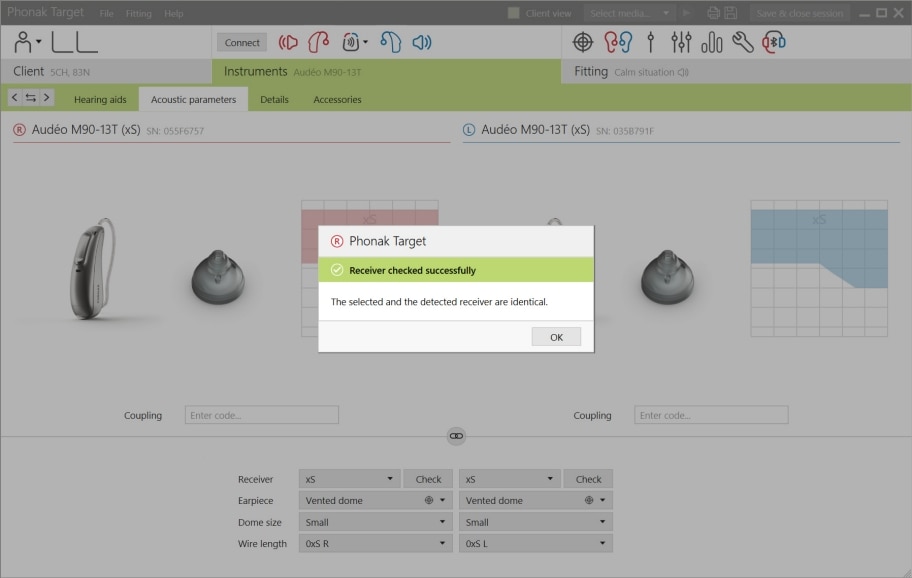Toggle the linked coupling chain icon
The image size is (912, 578).
point(456,436)
